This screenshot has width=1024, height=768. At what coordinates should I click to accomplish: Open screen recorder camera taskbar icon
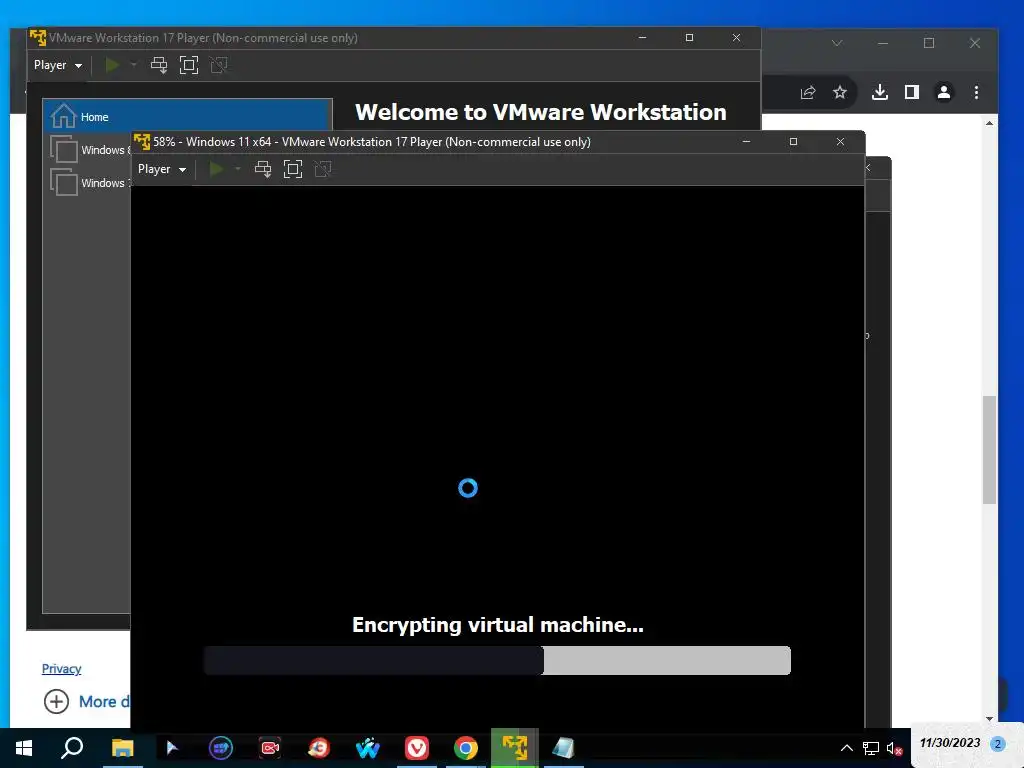(x=270, y=748)
